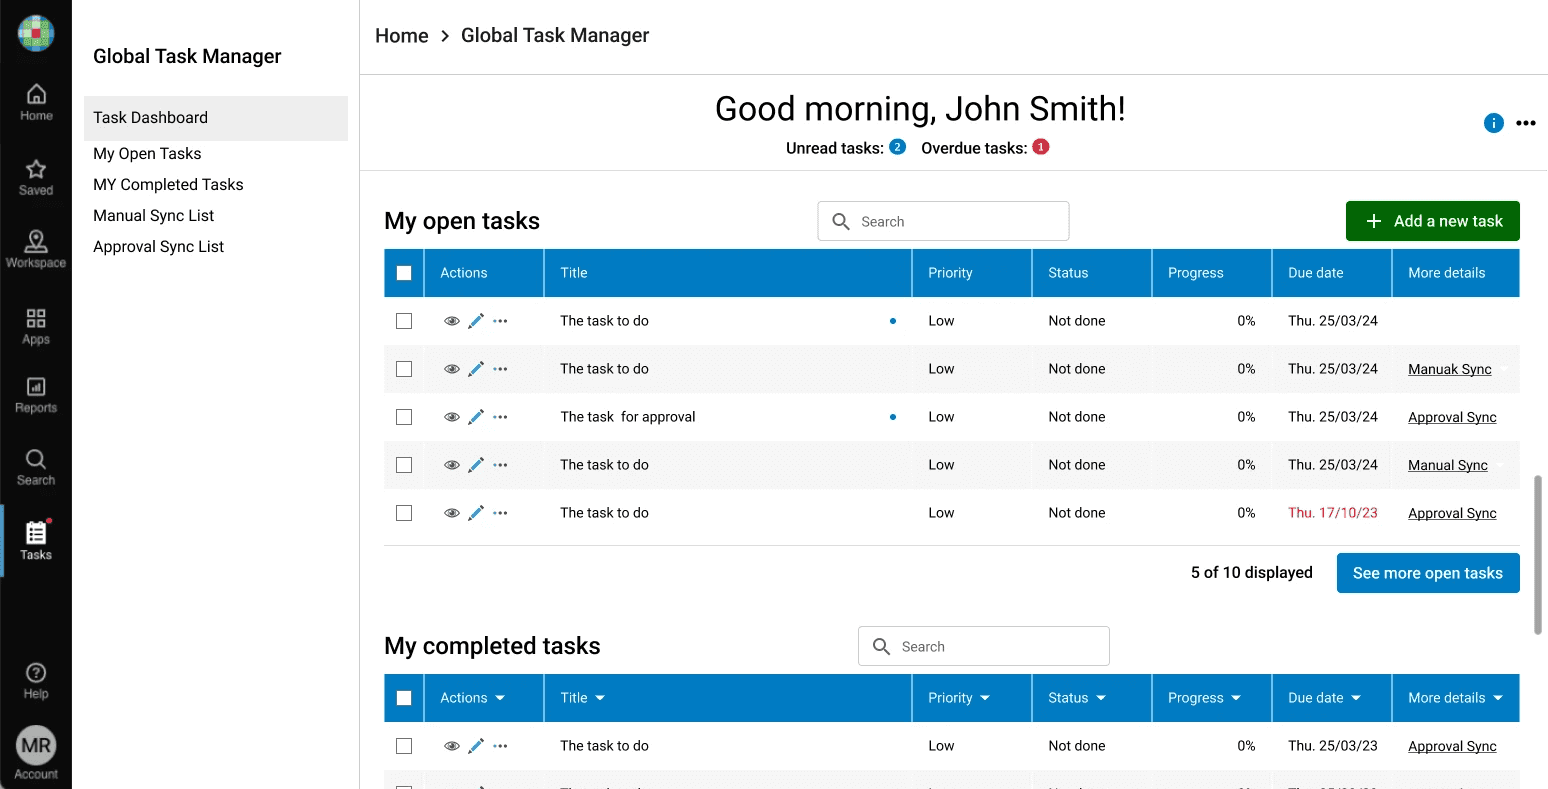This screenshot has height=789, width=1548.
Task: View the task in the Manual Sync row
Action: coord(452,465)
